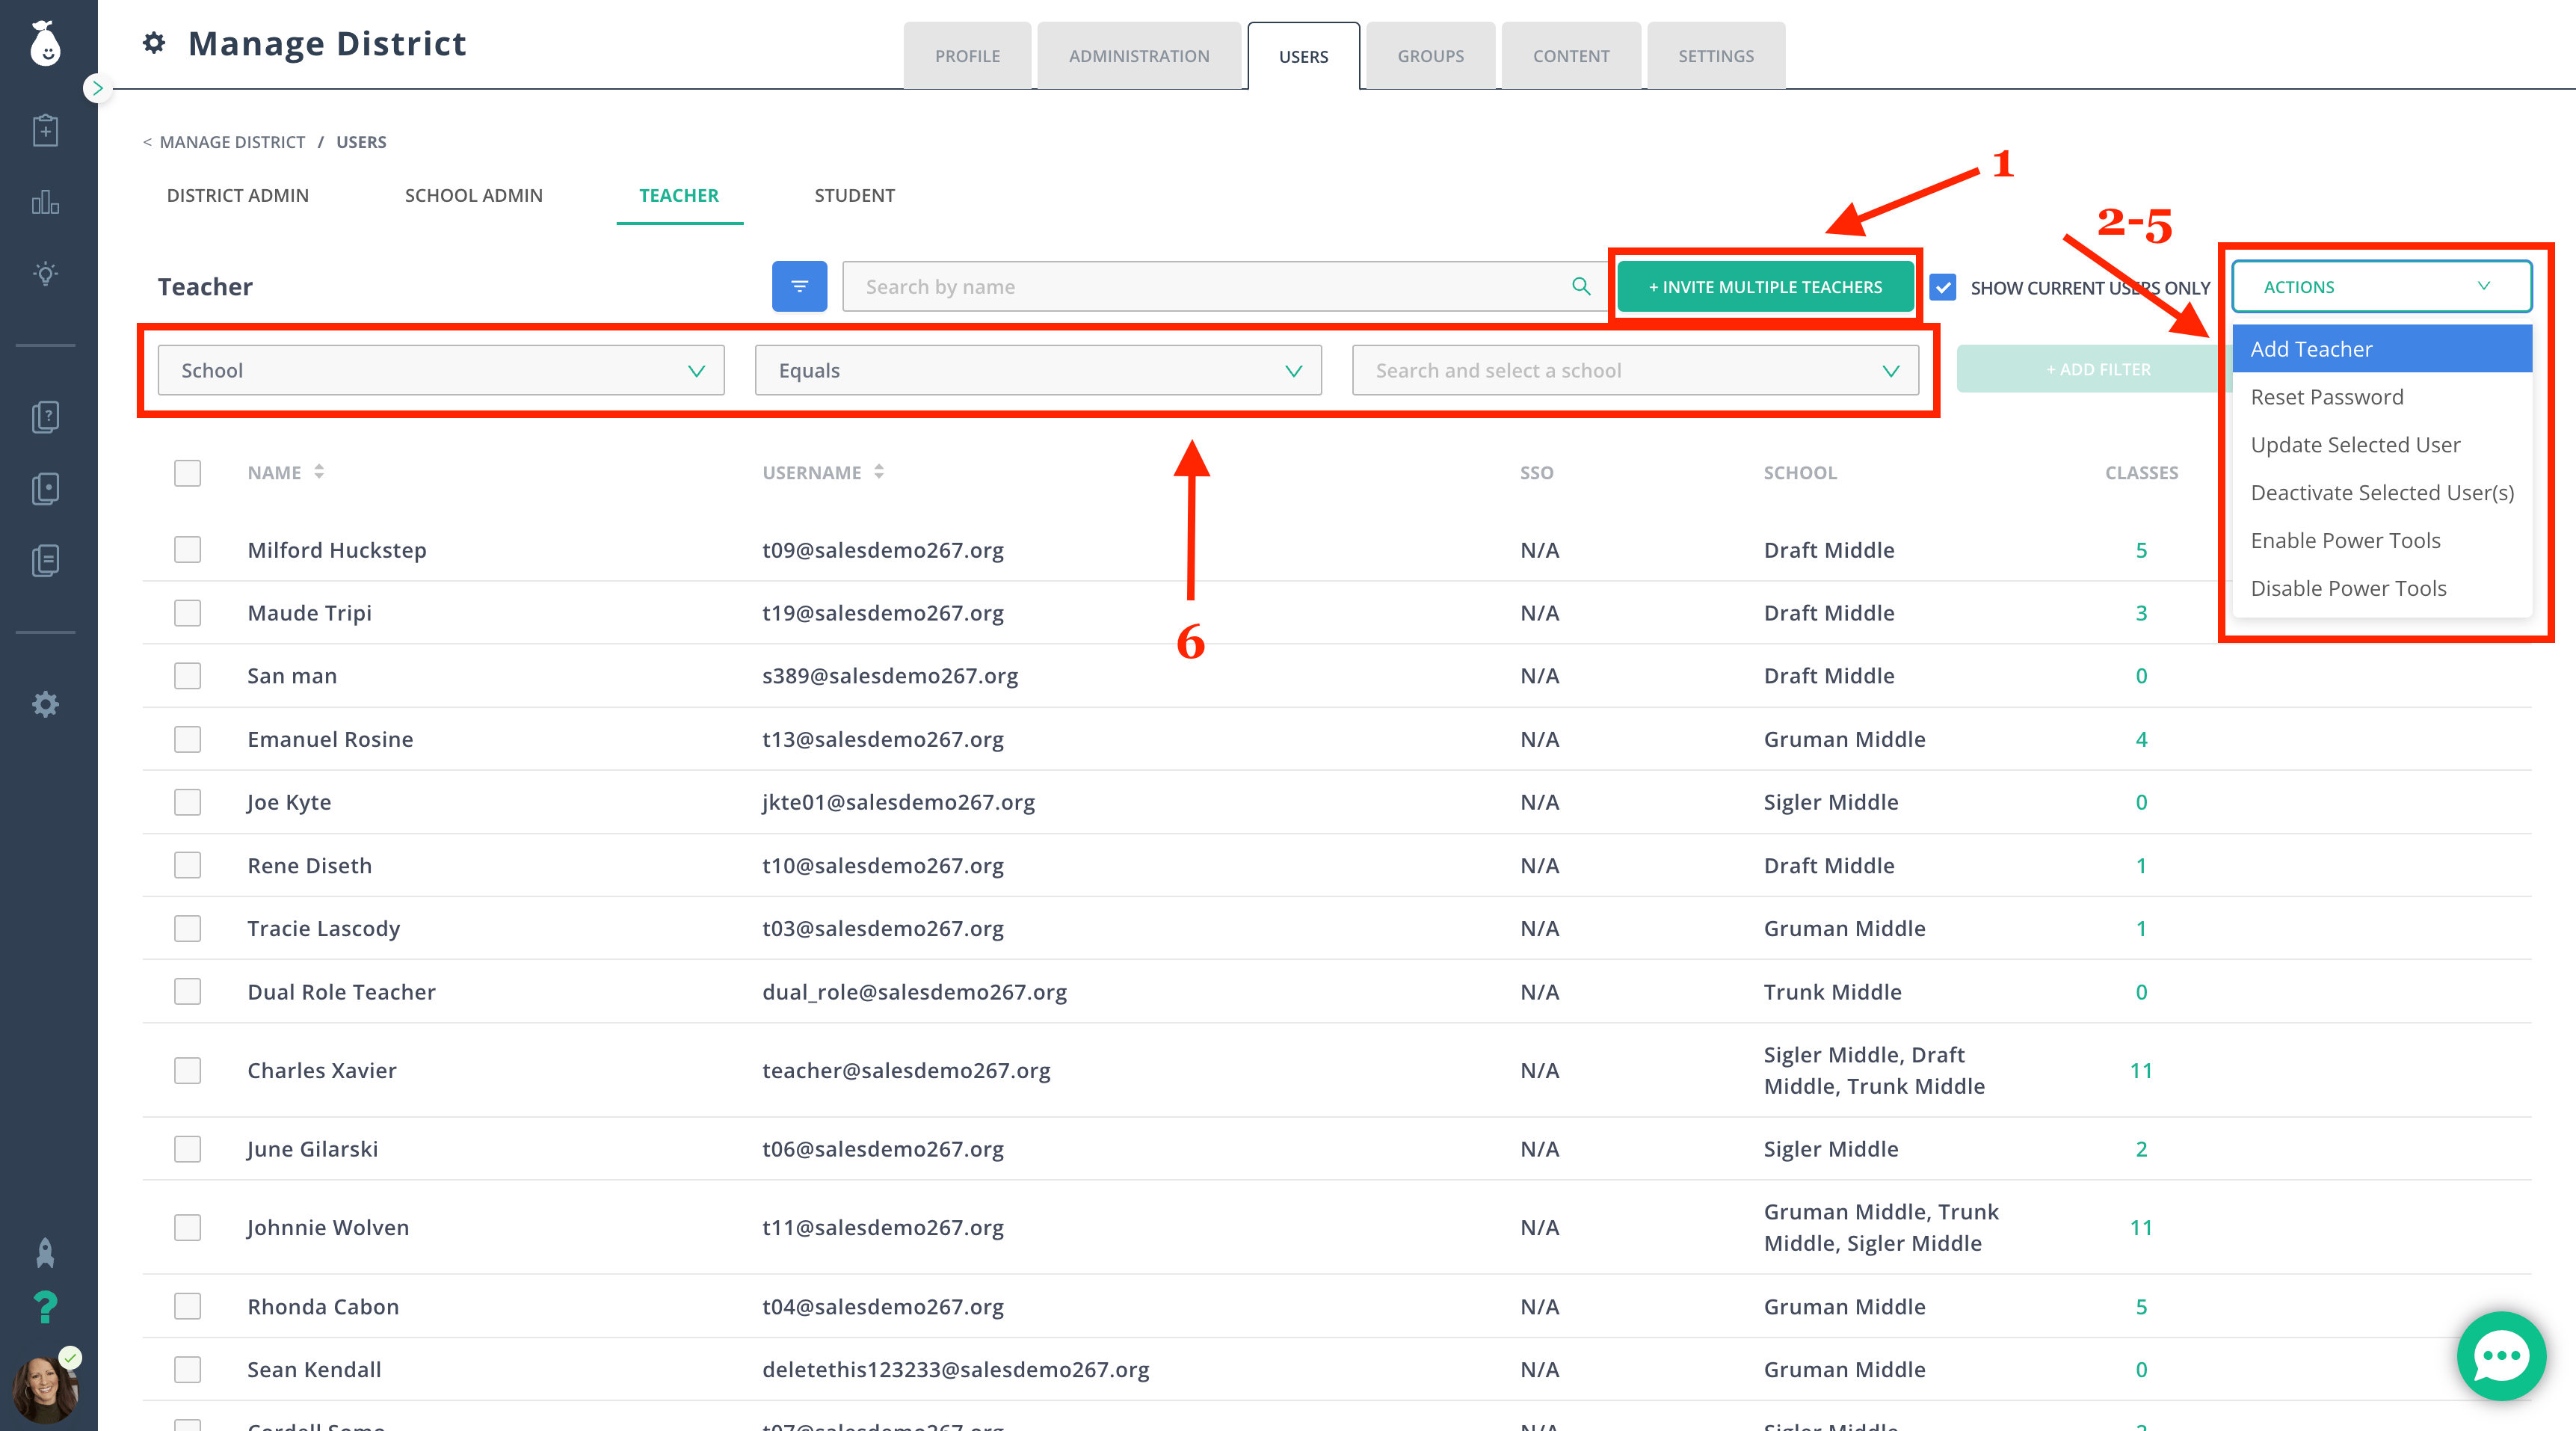The height and width of the screenshot is (1431, 2576).
Task: Go back via Manage District breadcrumb
Action: (x=232, y=142)
